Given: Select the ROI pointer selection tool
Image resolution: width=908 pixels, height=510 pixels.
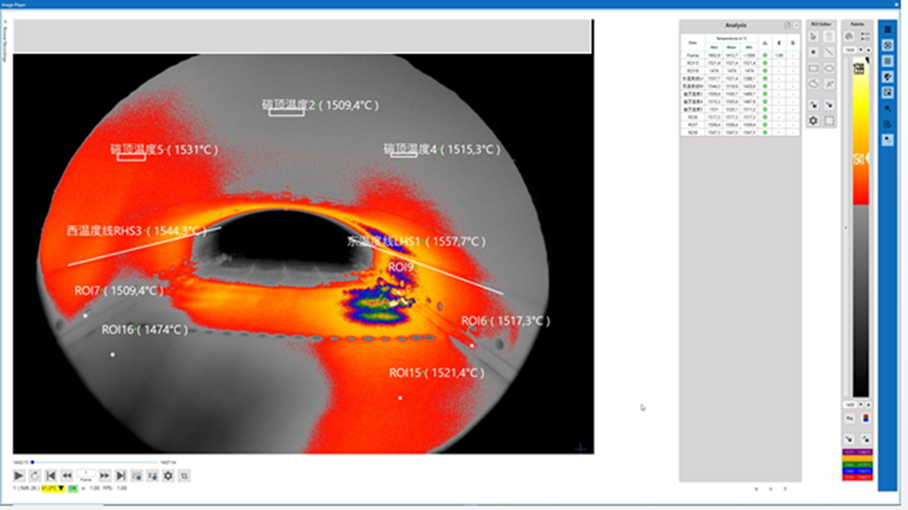Looking at the screenshot, I should pyautogui.click(x=814, y=36).
